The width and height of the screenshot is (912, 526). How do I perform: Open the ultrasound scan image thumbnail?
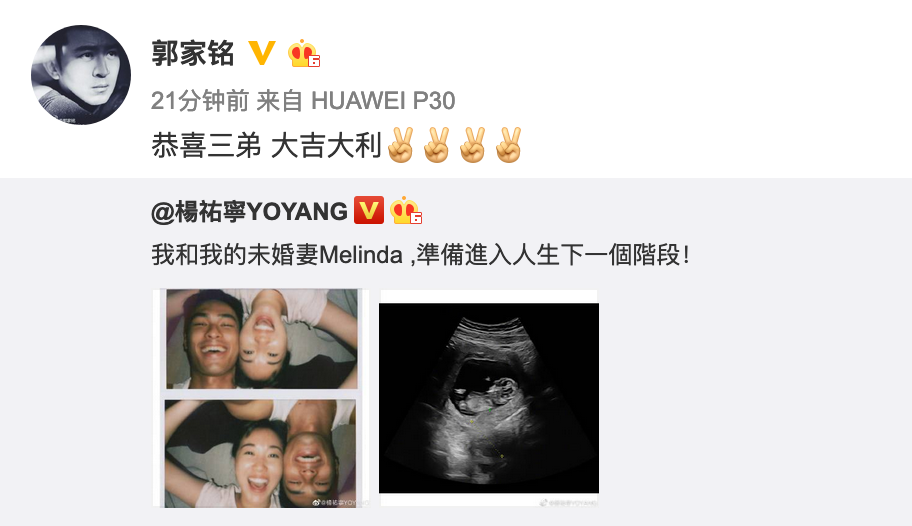[x=489, y=398]
